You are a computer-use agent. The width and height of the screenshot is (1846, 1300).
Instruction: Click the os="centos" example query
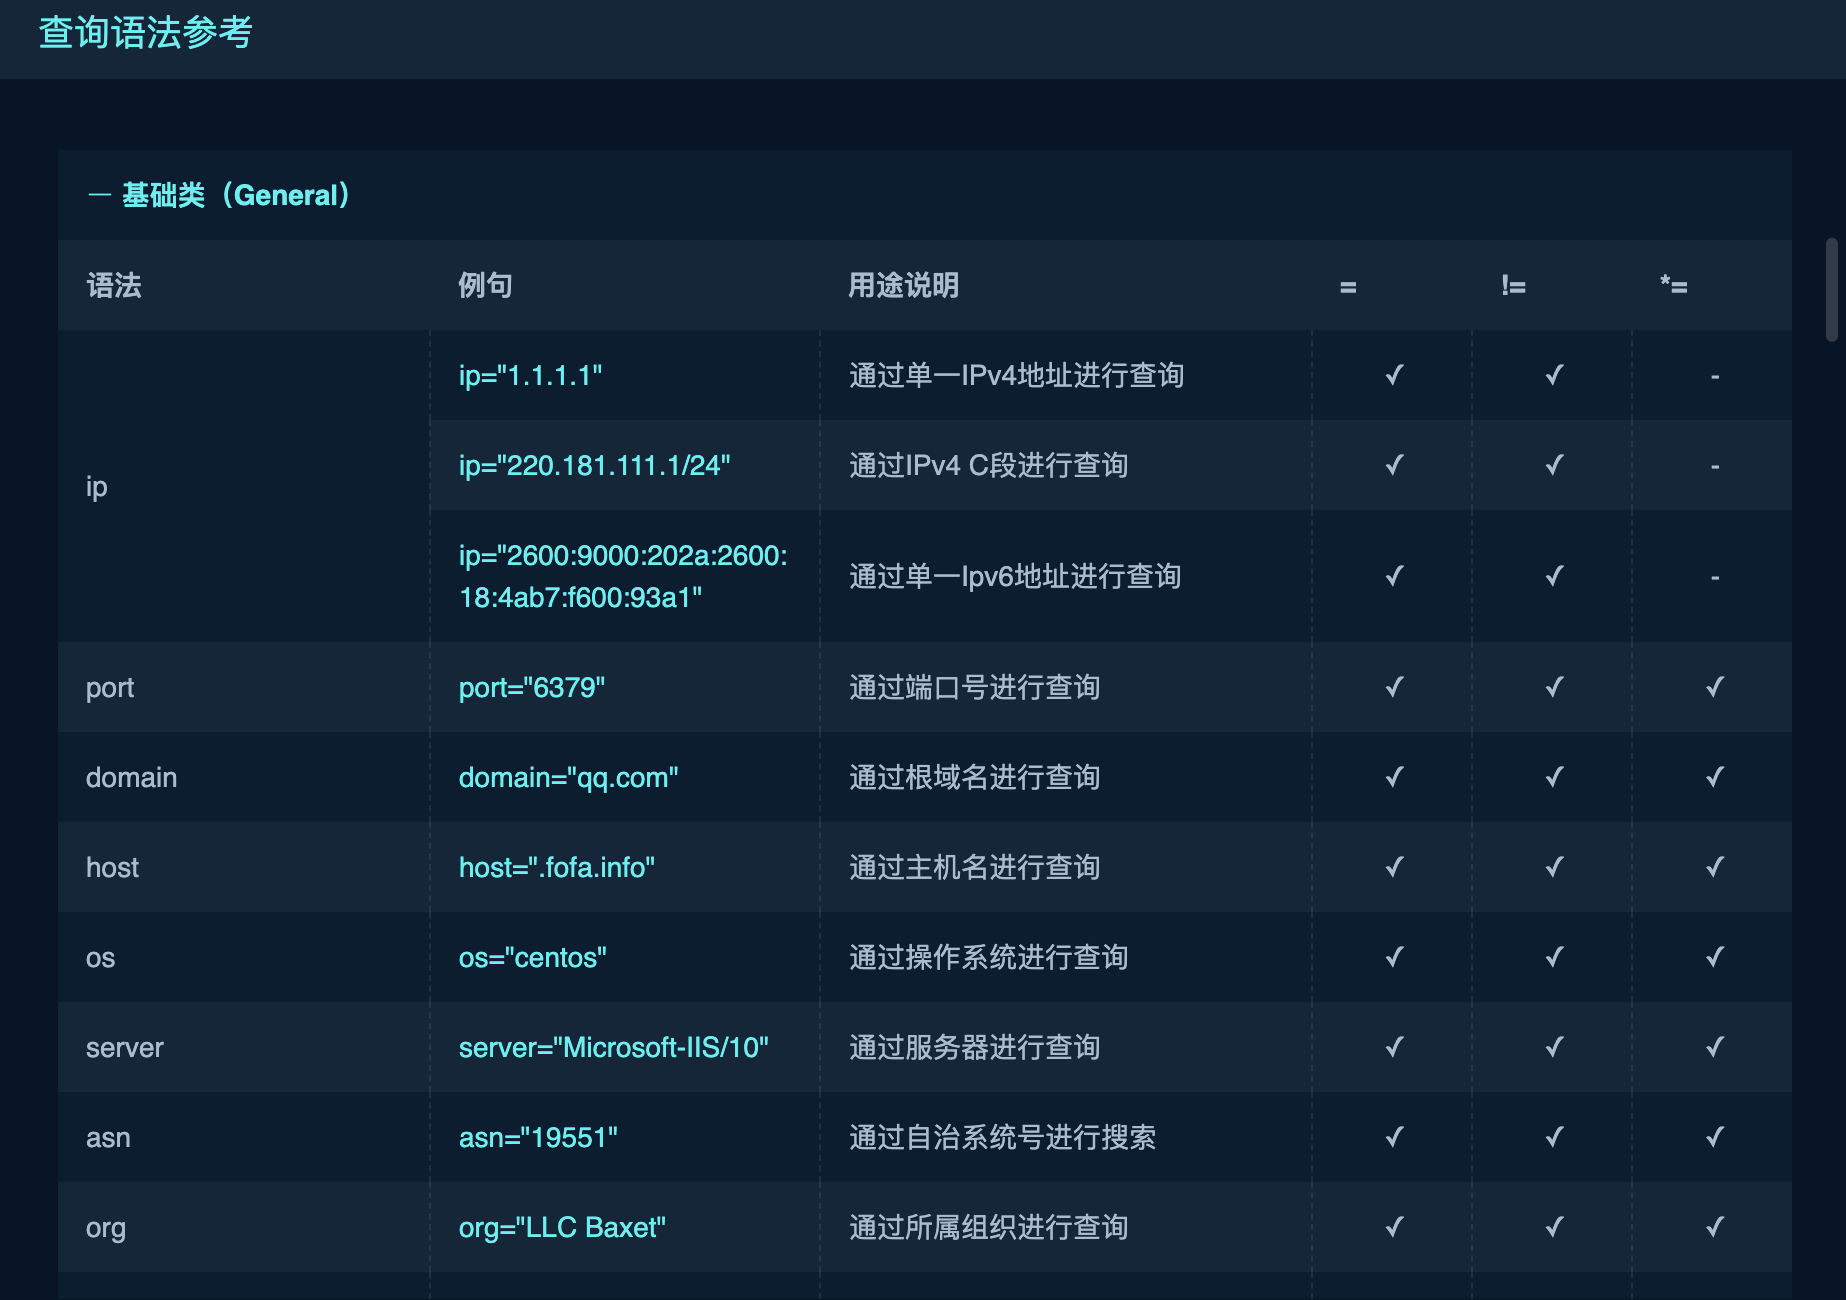[532, 958]
